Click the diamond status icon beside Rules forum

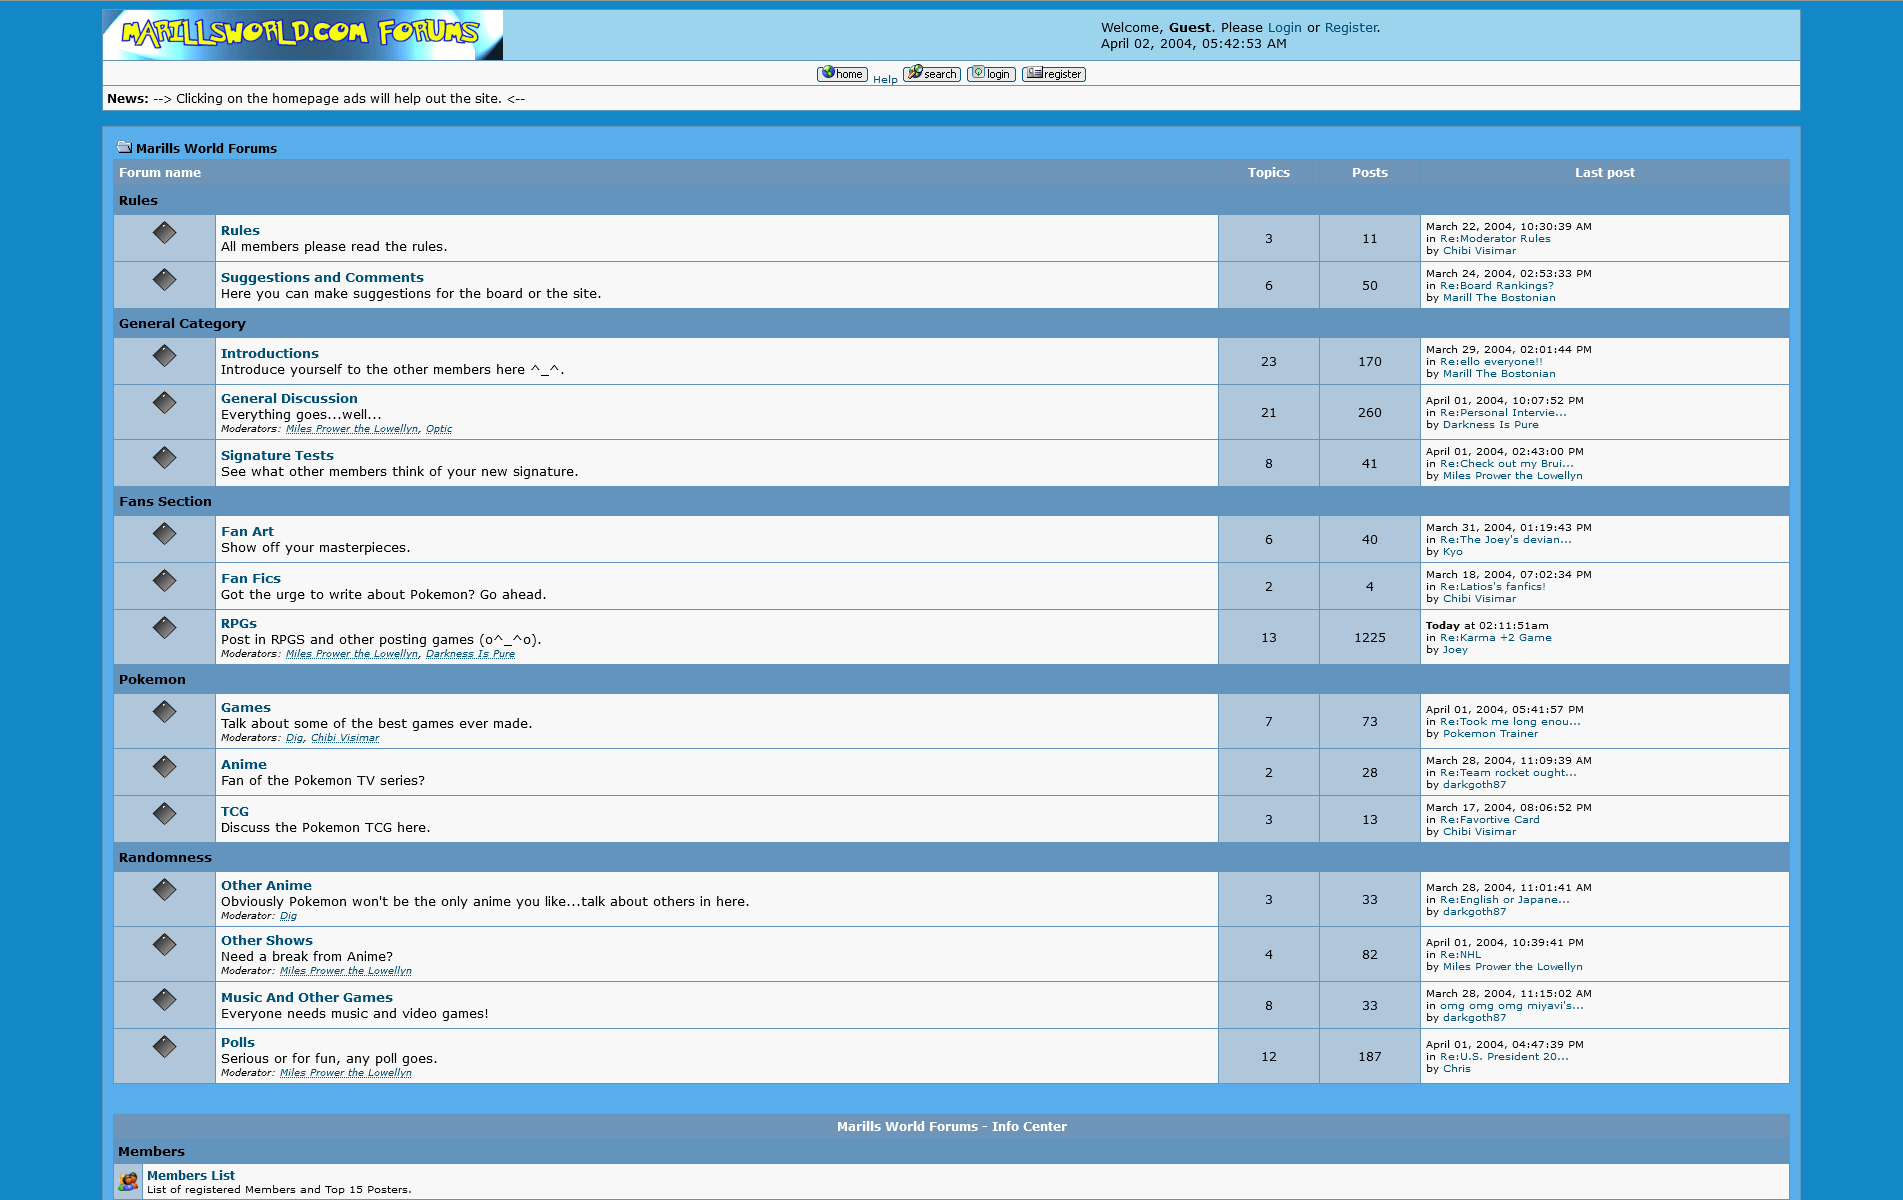pos(165,233)
